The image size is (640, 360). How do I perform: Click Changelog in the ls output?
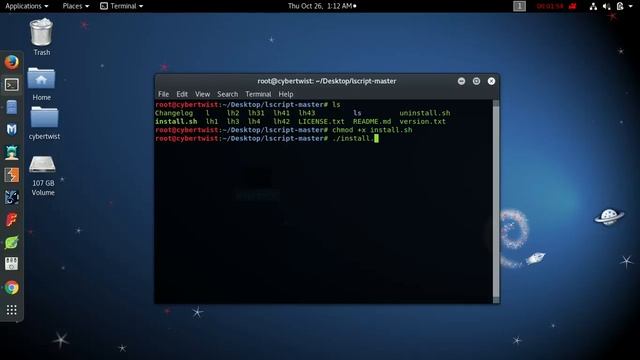[174, 113]
